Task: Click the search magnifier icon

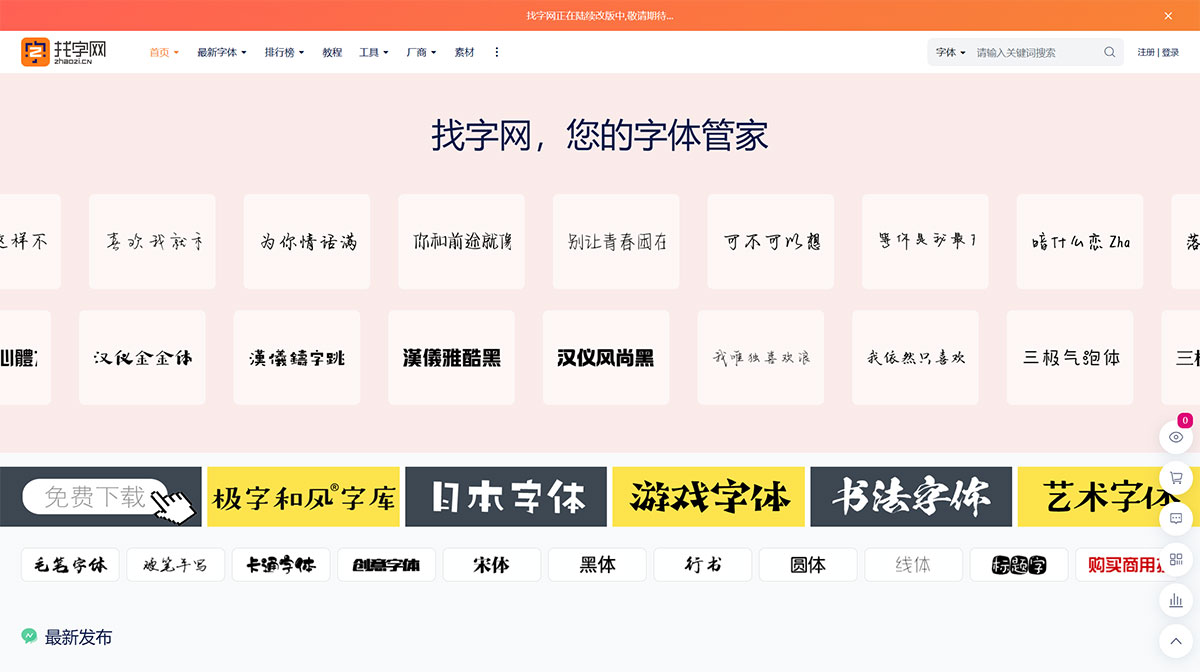Action: (1109, 51)
